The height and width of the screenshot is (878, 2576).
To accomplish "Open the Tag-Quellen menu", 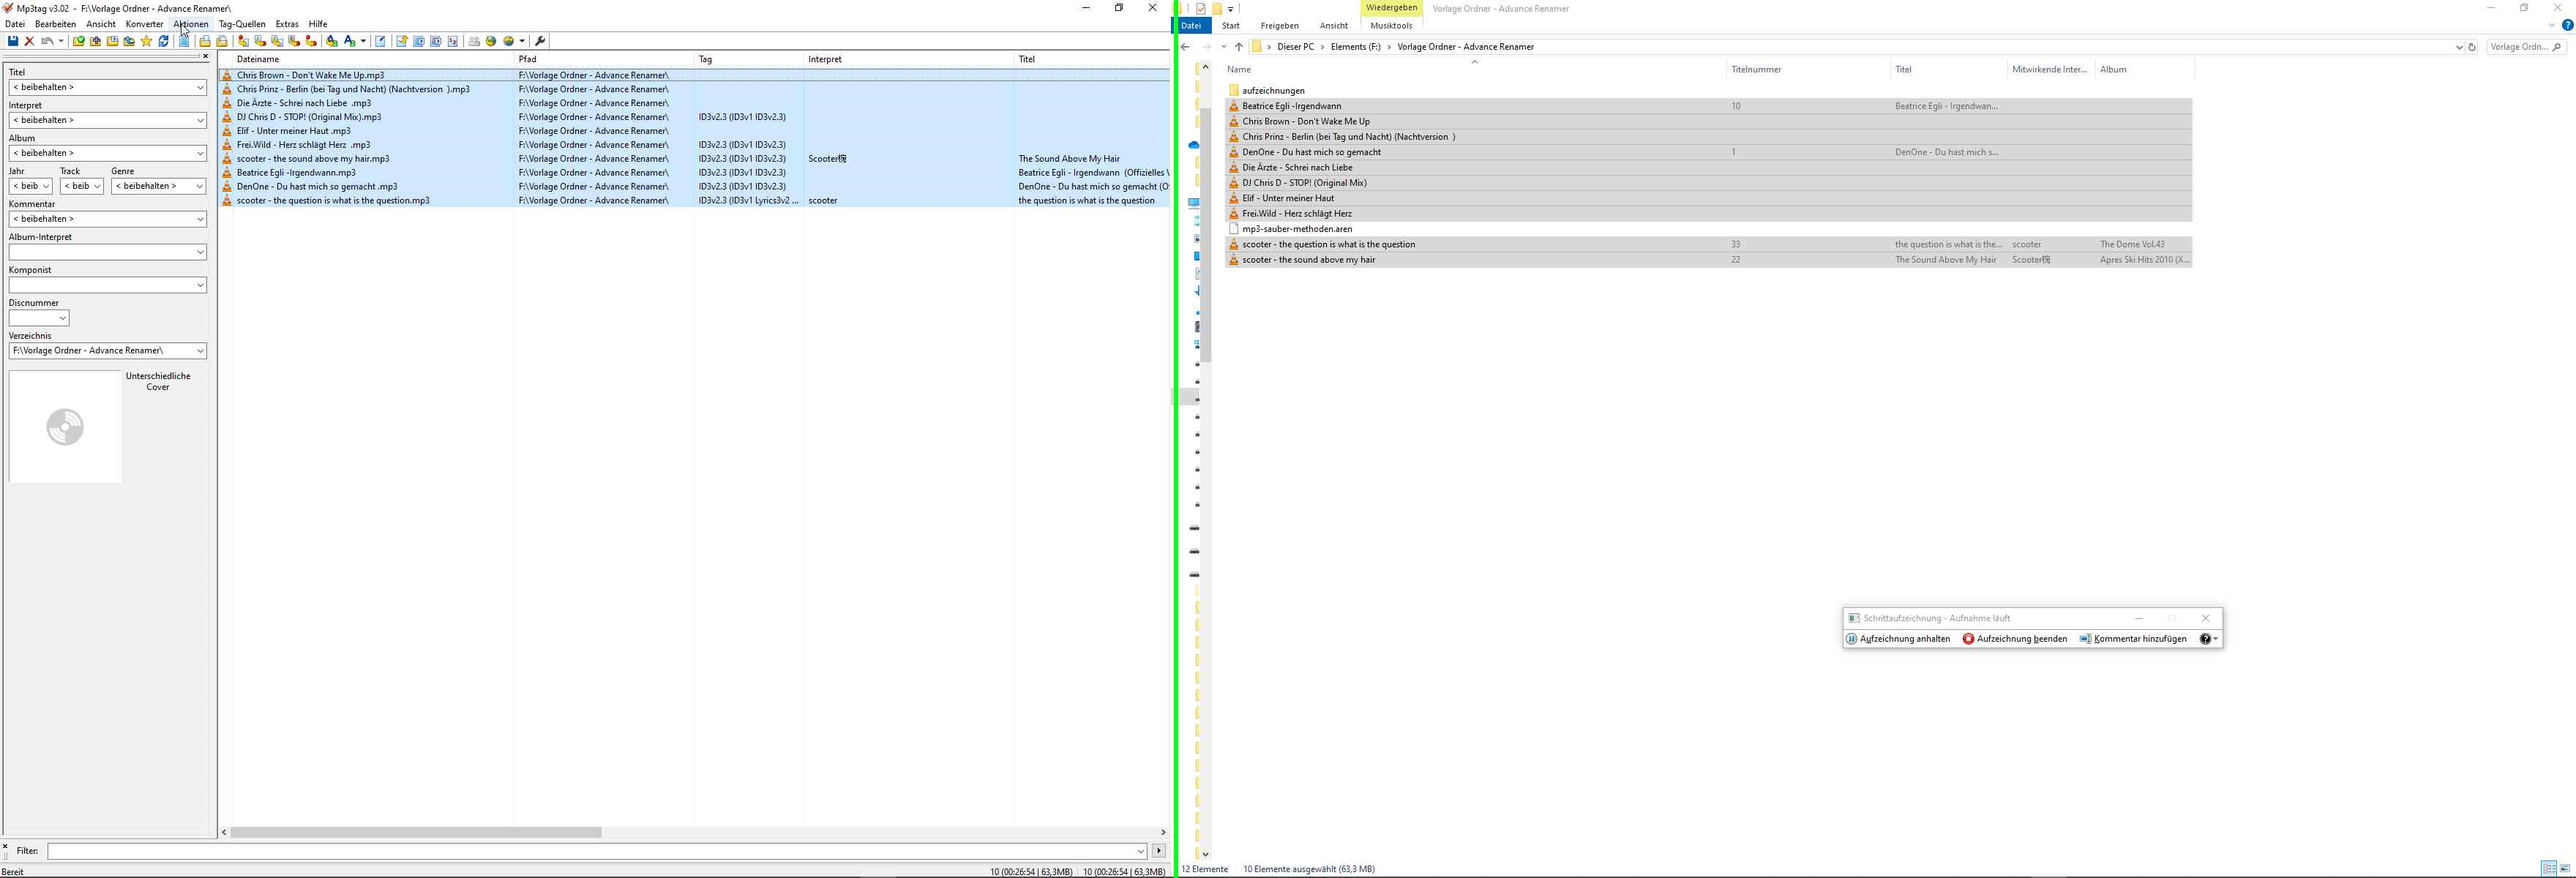I will 242,24.
